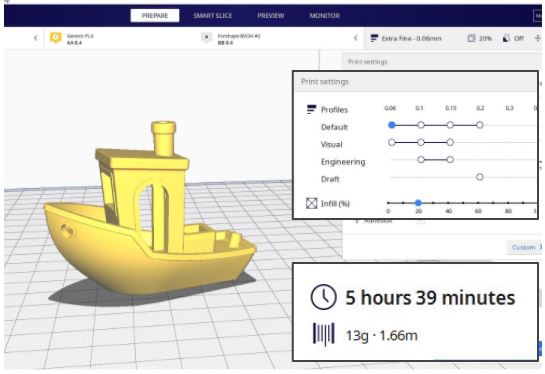Select Default profile at 0.06 layer height
The image size is (545, 374).
tap(392, 125)
